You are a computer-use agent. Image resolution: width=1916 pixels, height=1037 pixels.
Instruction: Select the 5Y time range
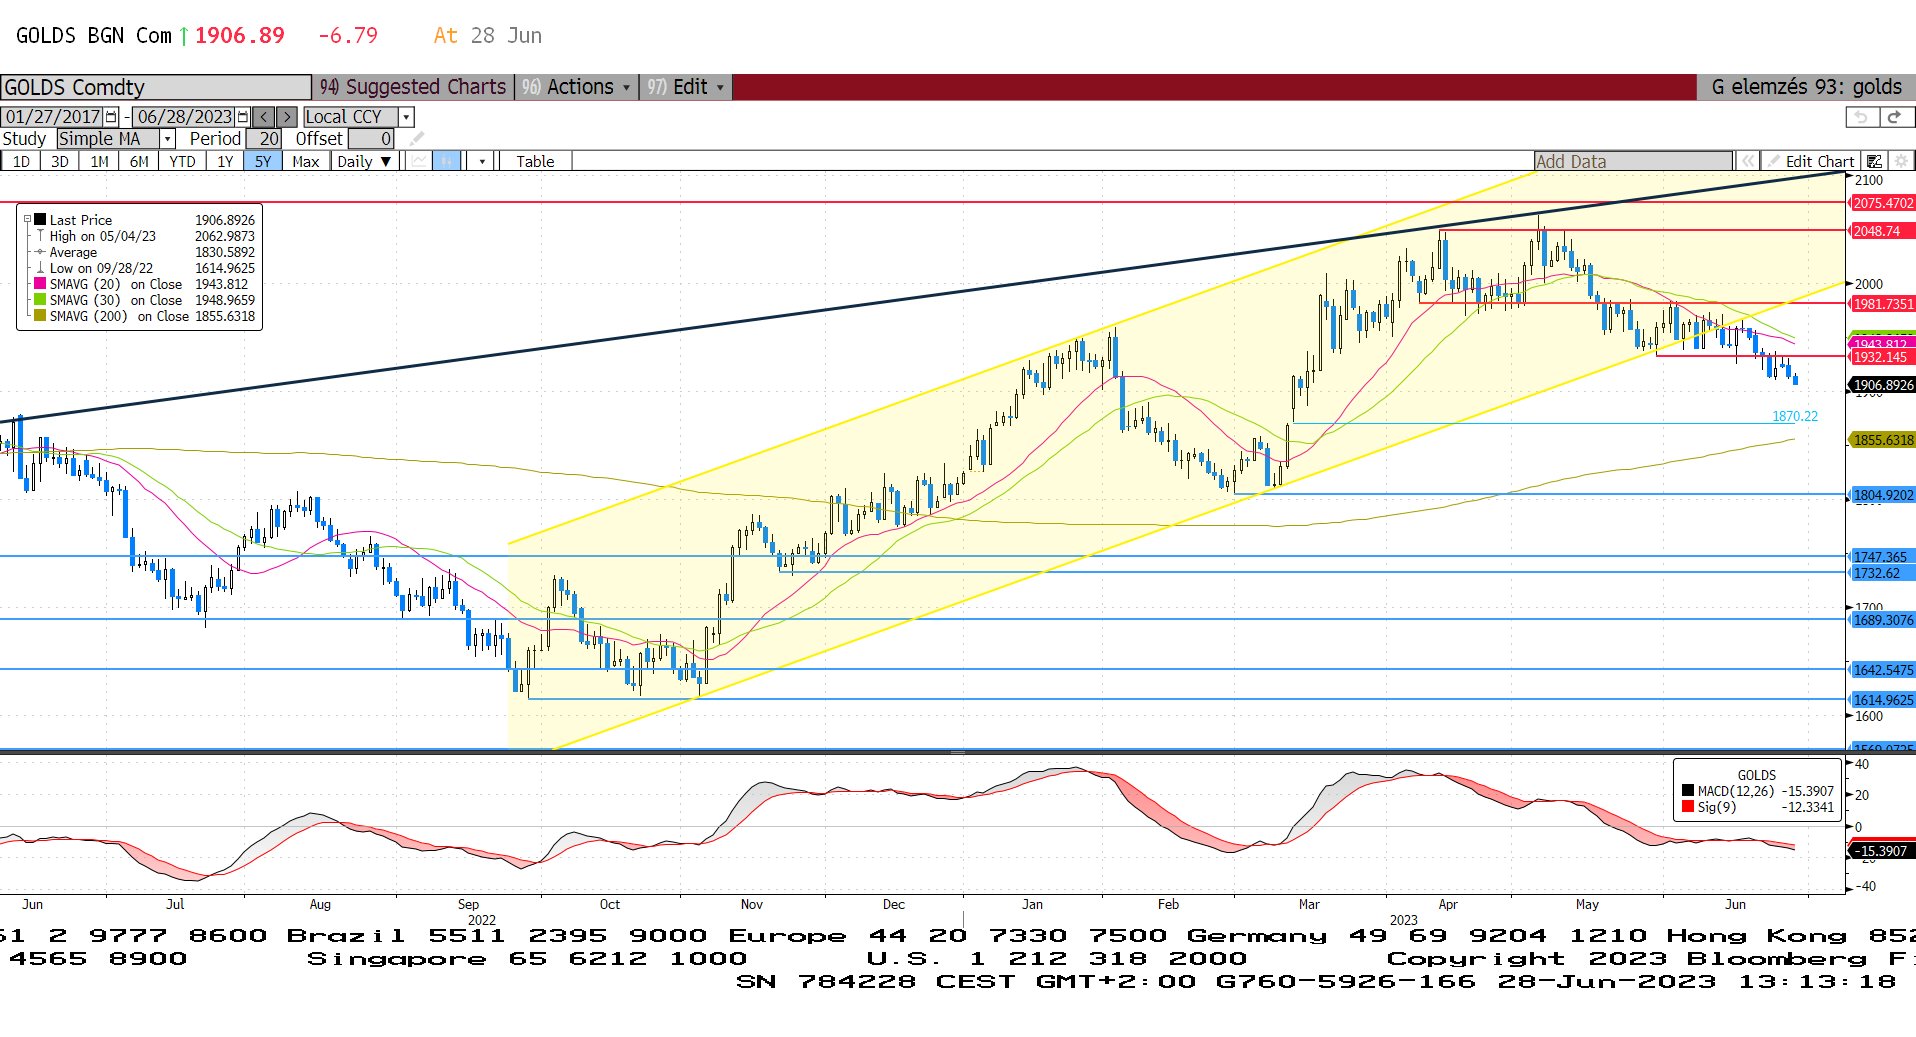coord(263,161)
